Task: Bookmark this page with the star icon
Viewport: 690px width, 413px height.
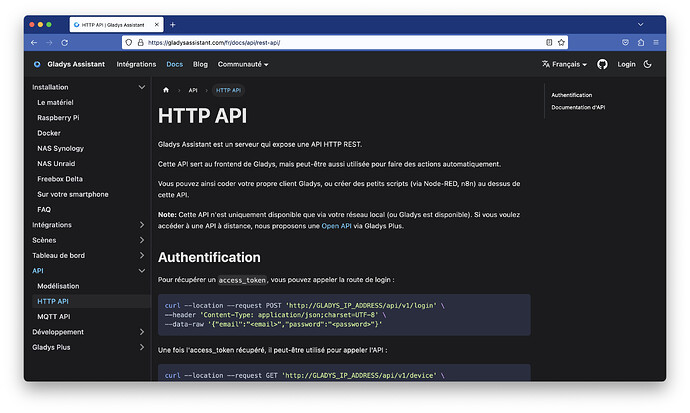Action: [562, 43]
